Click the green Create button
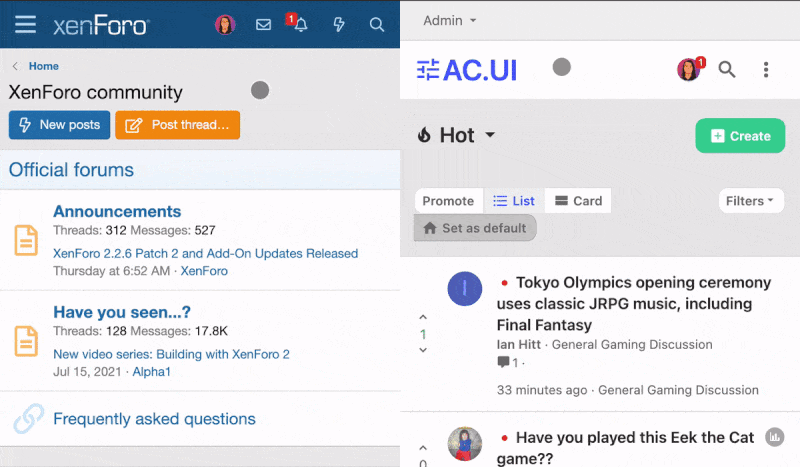This screenshot has width=800, height=467. [x=740, y=136]
